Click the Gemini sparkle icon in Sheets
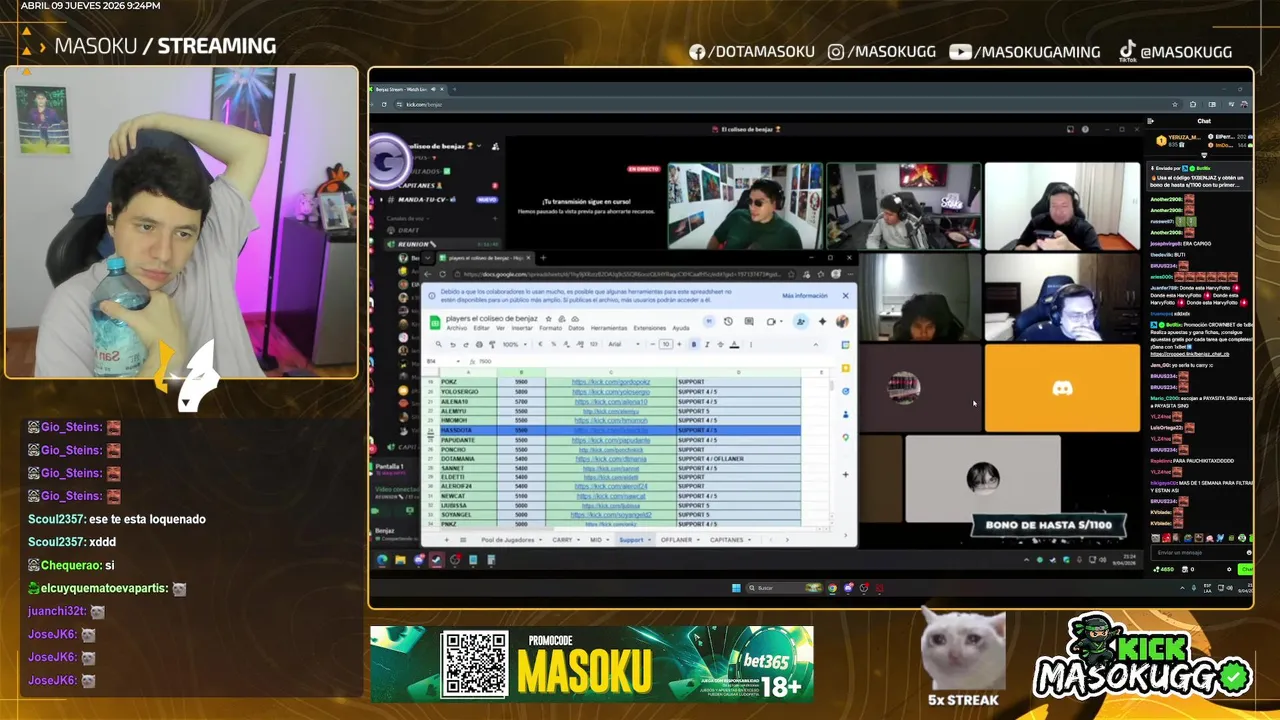Screen dimensions: 1280x720 pyautogui.click(x=822, y=321)
